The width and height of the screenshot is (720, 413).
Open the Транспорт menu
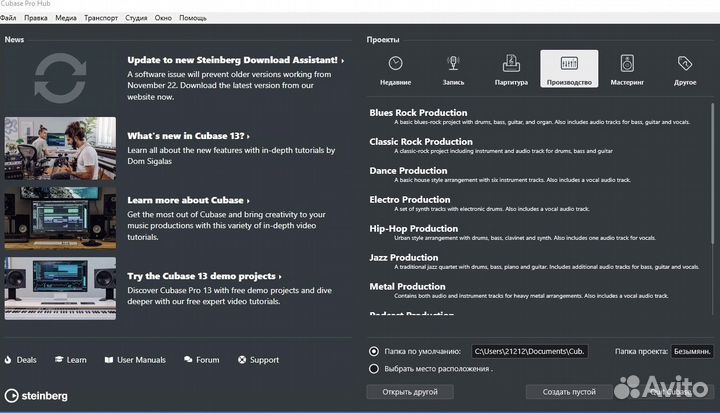(x=101, y=18)
